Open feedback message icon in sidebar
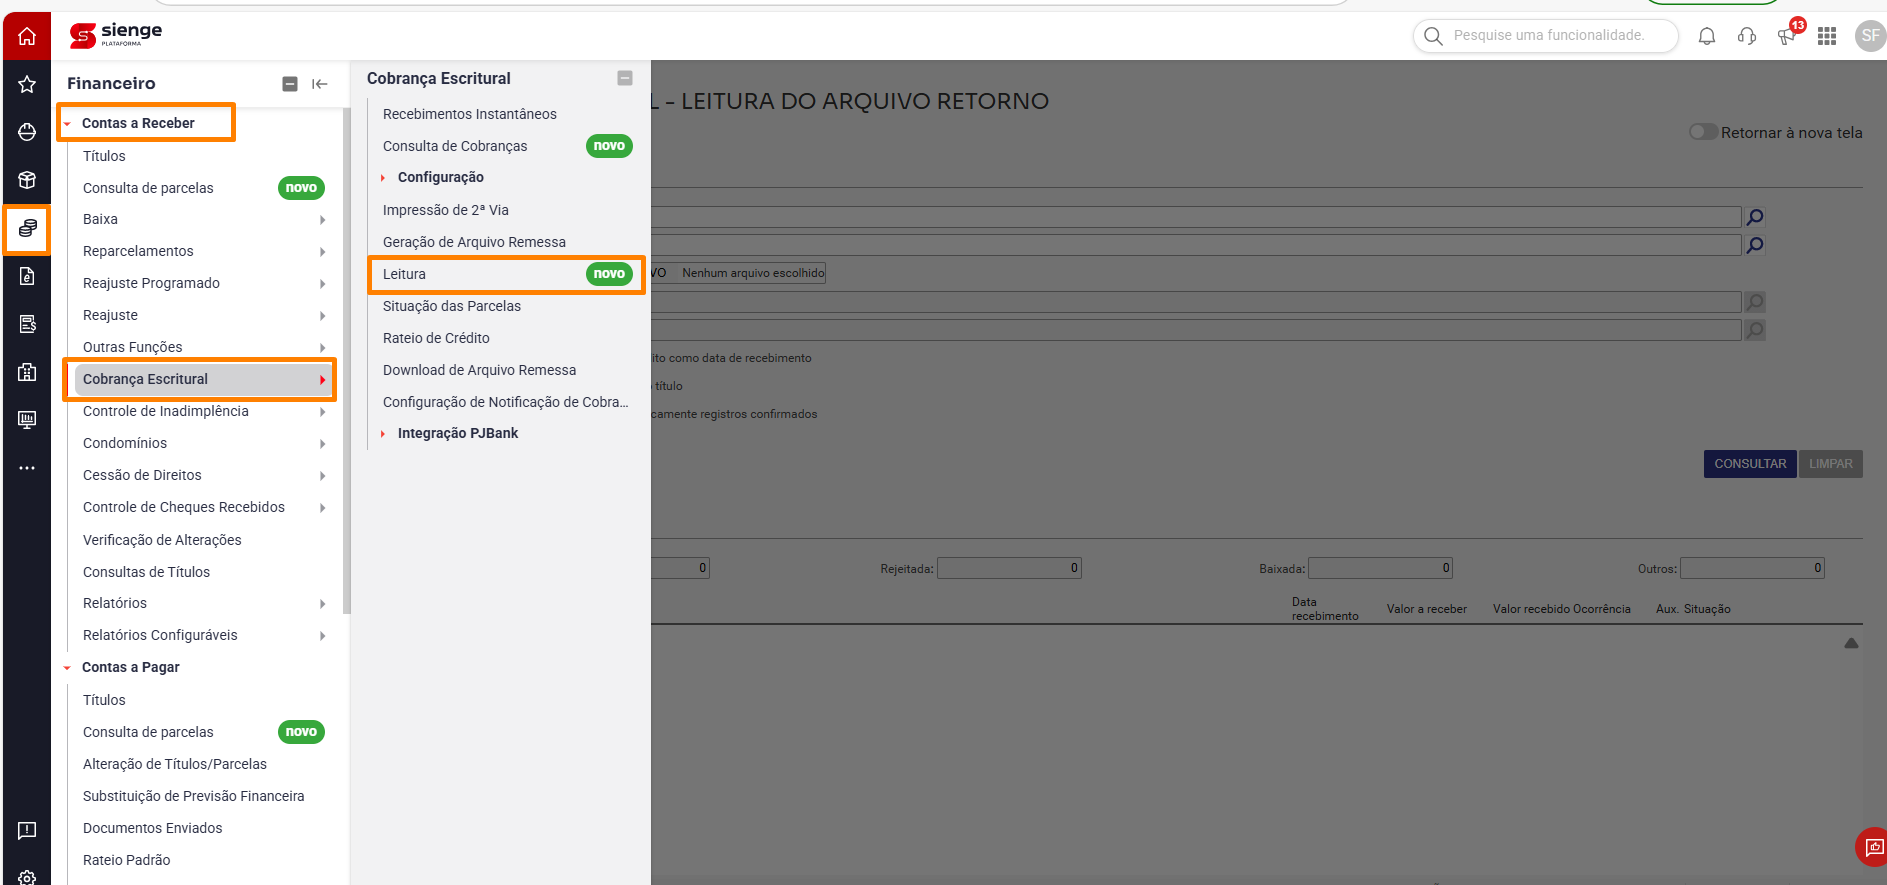Viewport: 1887px width, 885px height. coord(27,831)
